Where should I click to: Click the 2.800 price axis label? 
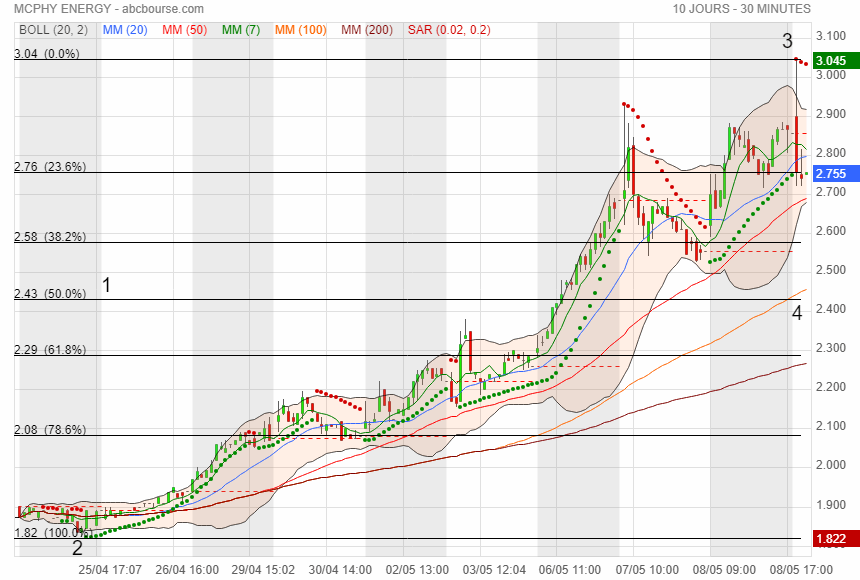click(831, 153)
